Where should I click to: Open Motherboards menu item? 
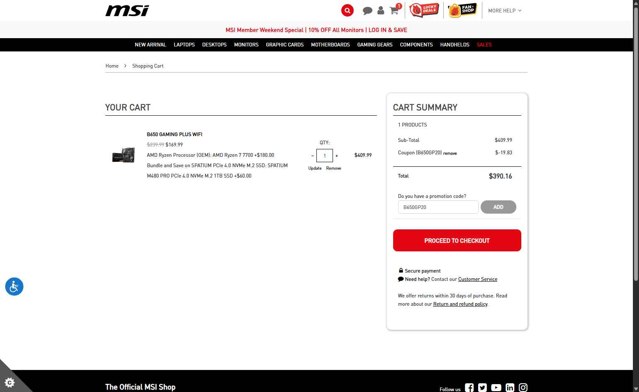(330, 45)
